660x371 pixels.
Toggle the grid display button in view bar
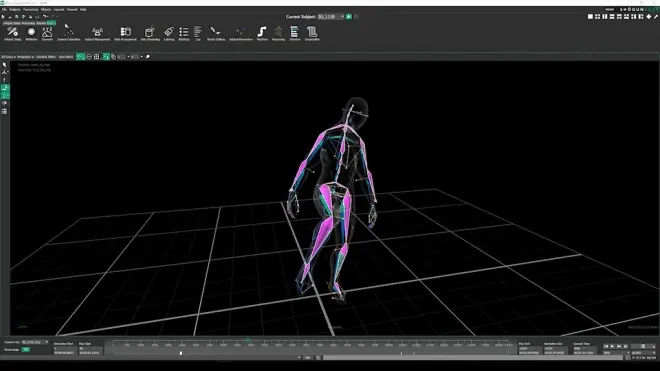pyautogui.click(x=96, y=56)
